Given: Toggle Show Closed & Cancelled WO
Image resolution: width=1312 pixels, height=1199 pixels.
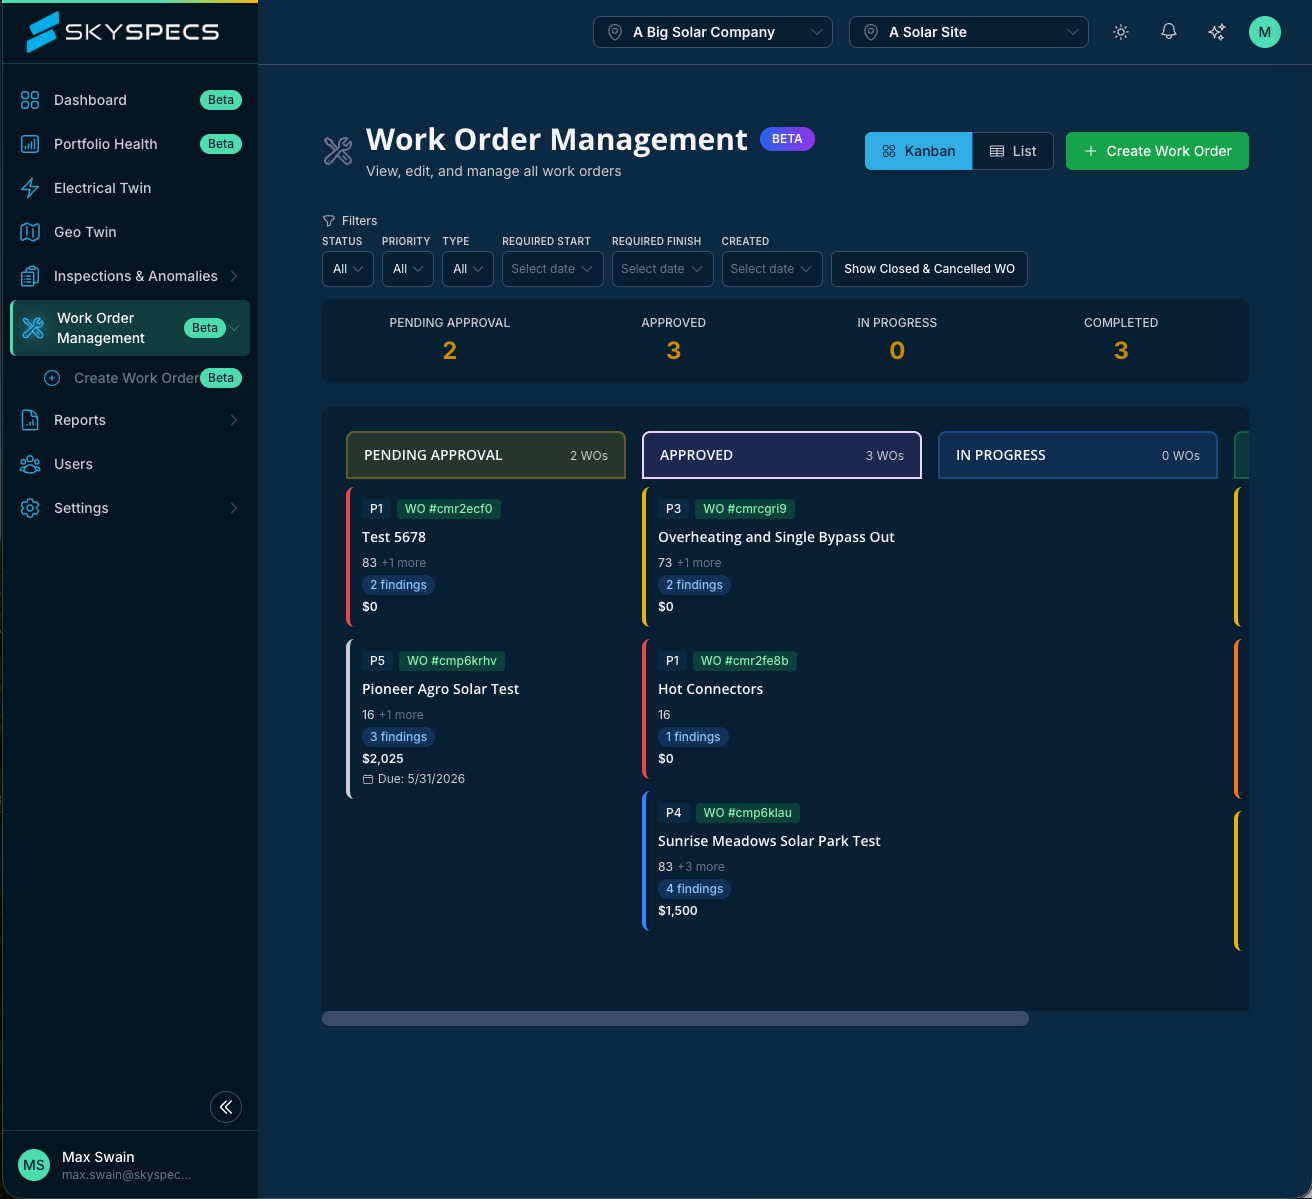Looking at the screenshot, I should click(x=929, y=269).
